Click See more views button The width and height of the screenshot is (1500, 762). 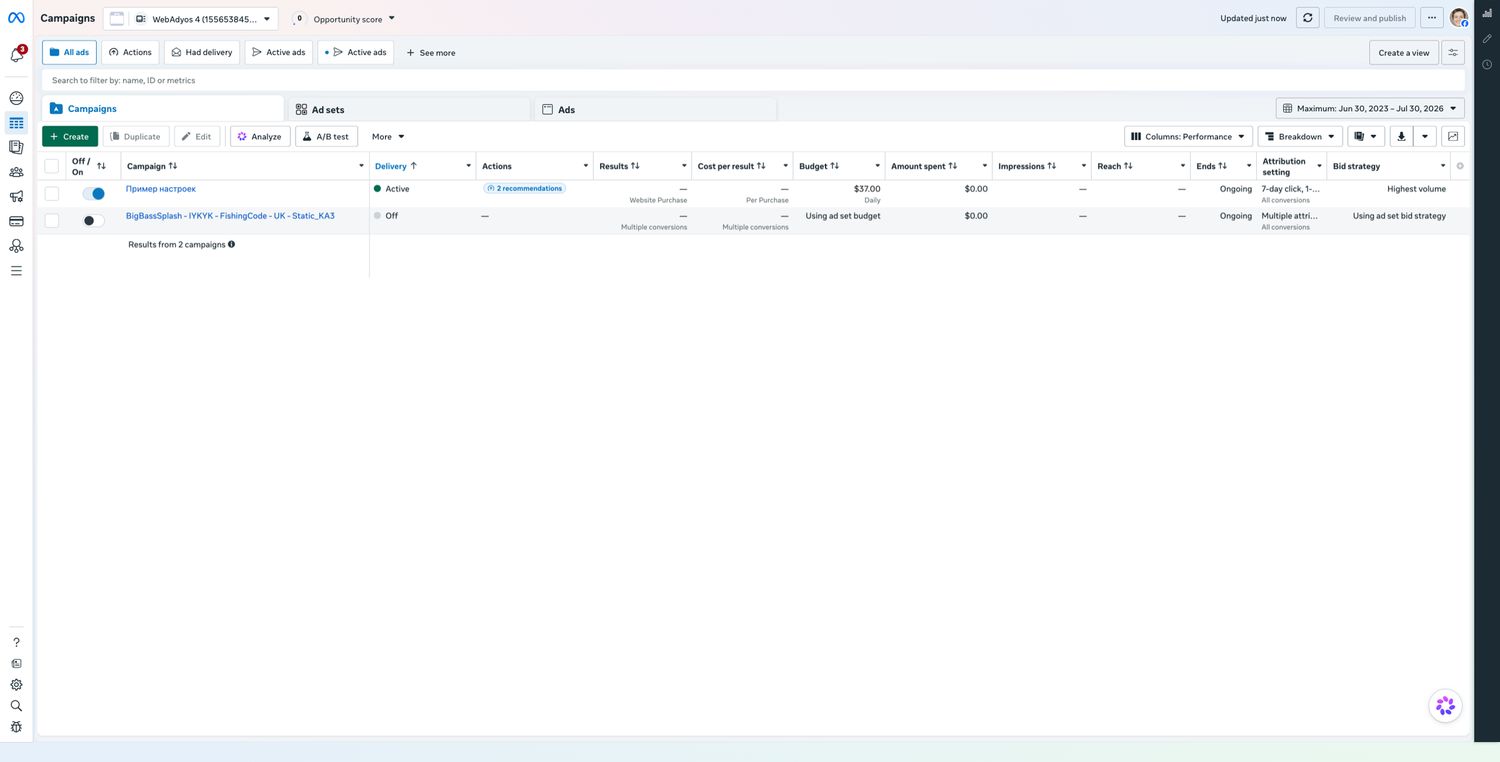click(x=431, y=52)
